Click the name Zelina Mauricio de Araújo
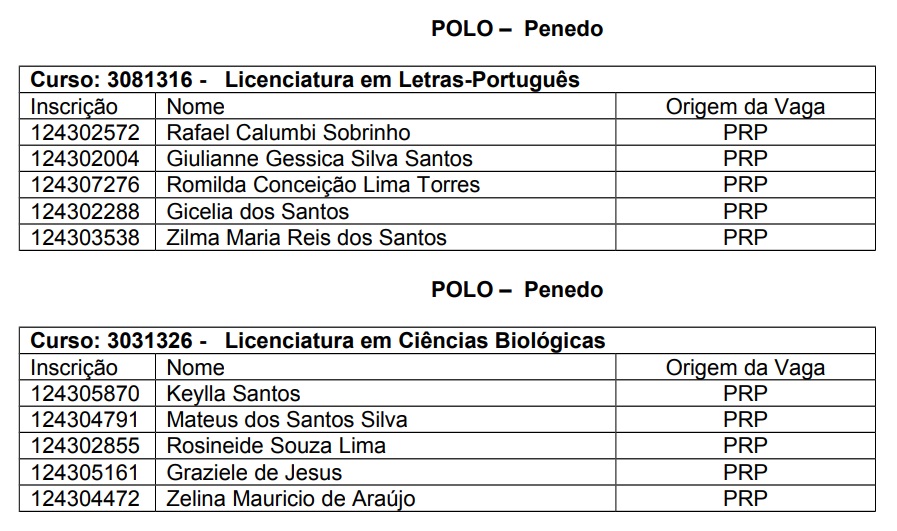The image size is (897, 531). click(x=291, y=498)
